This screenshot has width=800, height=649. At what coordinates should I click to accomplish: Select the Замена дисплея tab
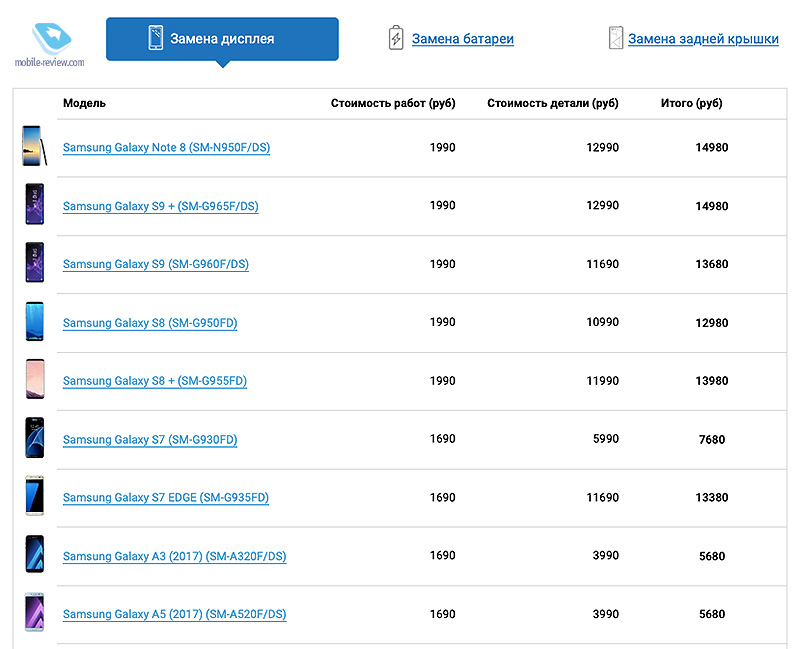coord(222,39)
